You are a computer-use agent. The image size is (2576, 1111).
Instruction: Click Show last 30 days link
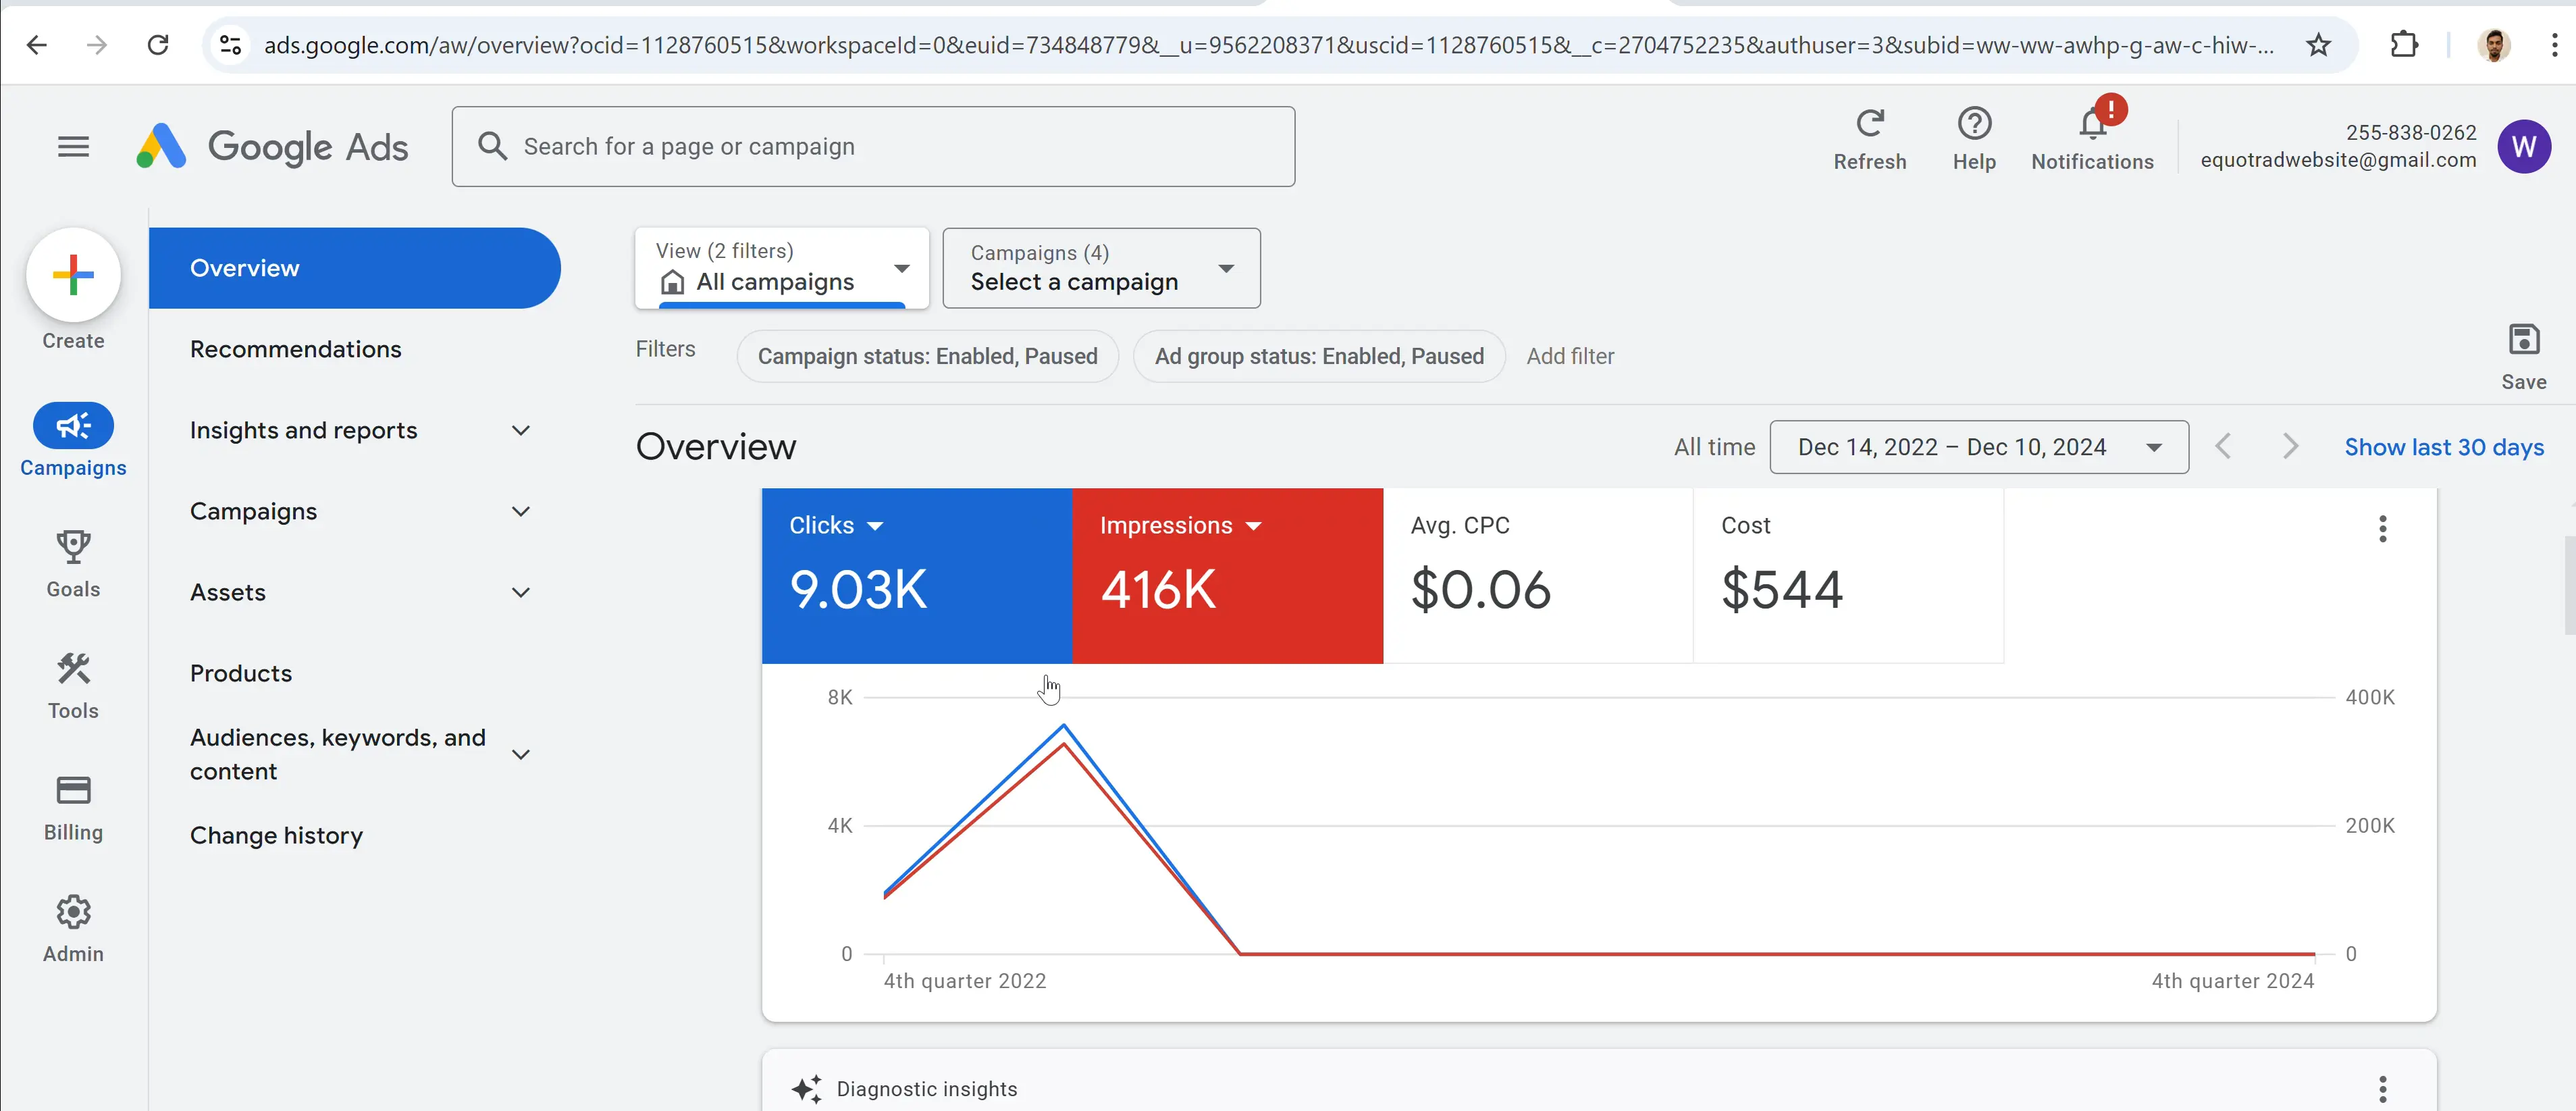pyautogui.click(x=2445, y=447)
